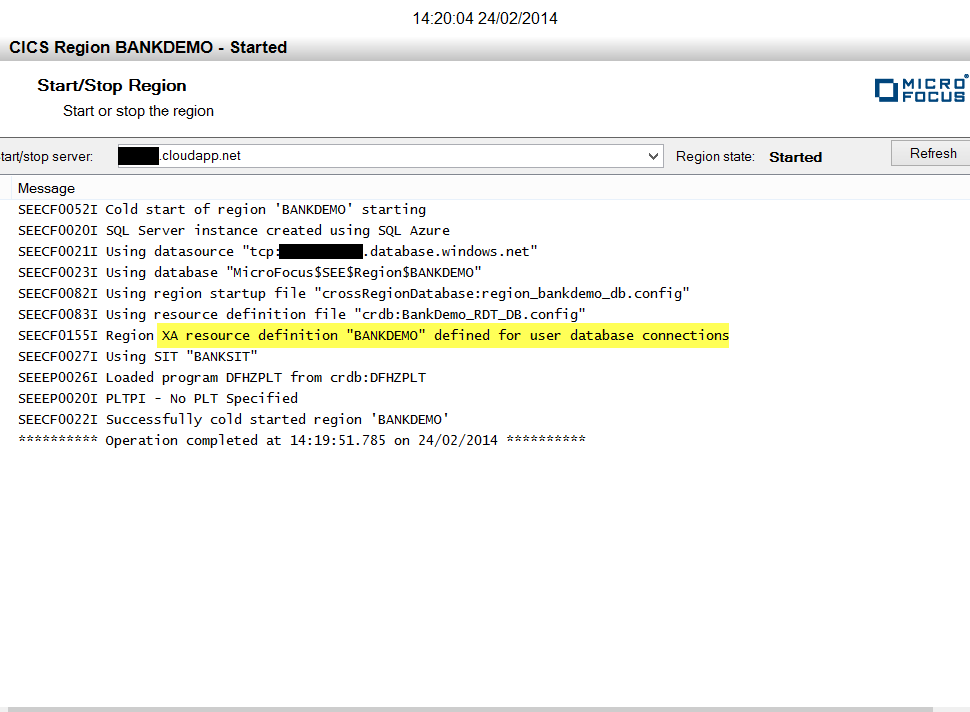Image resolution: width=970 pixels, height=712 pixels.
Task: Click the Micro Focus logo
Action: pyautogui.click(x=921, y=90)
